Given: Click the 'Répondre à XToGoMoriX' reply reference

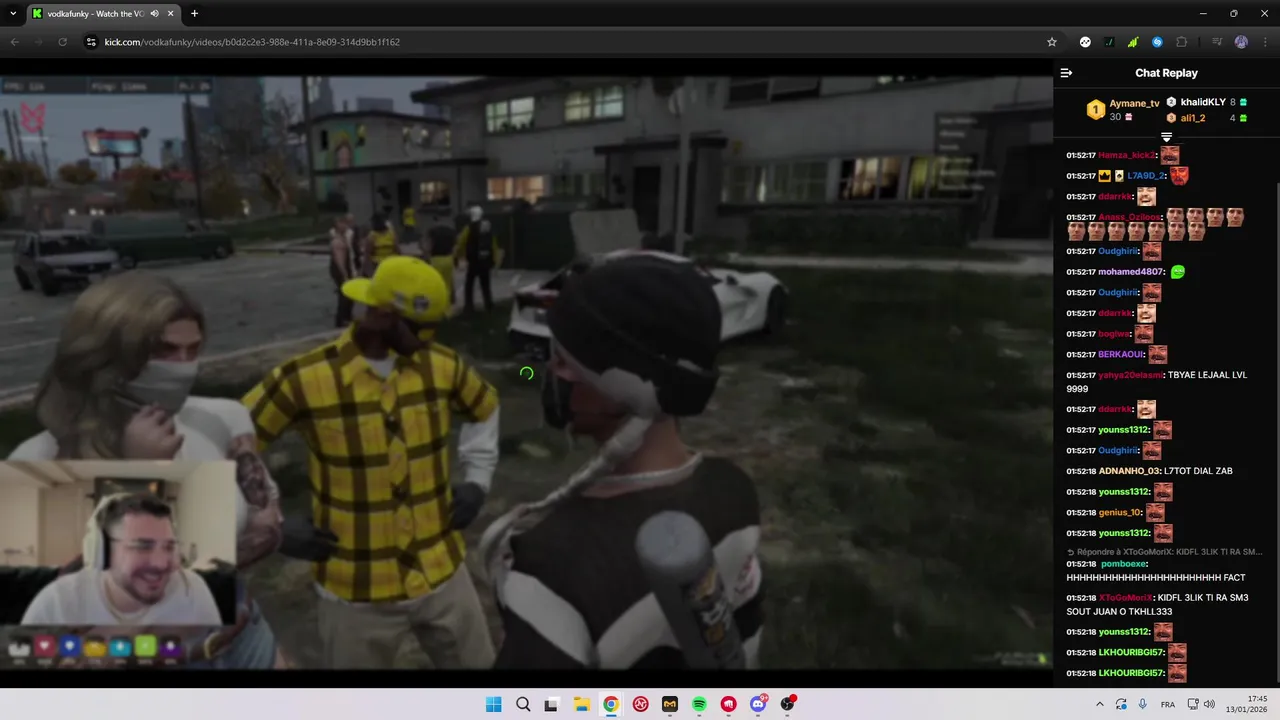Looking at the screenshot, I should point(1164,552).
